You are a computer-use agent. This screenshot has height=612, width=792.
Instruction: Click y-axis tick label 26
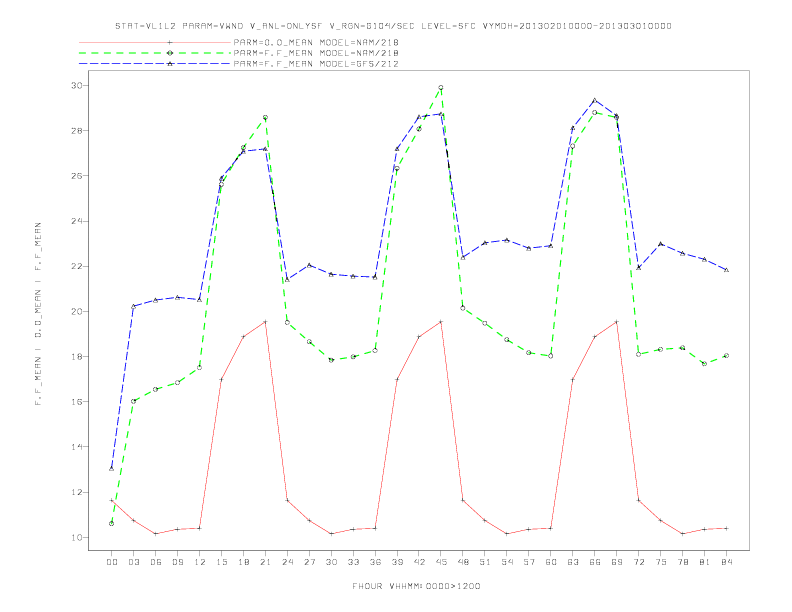coord(77,176)
